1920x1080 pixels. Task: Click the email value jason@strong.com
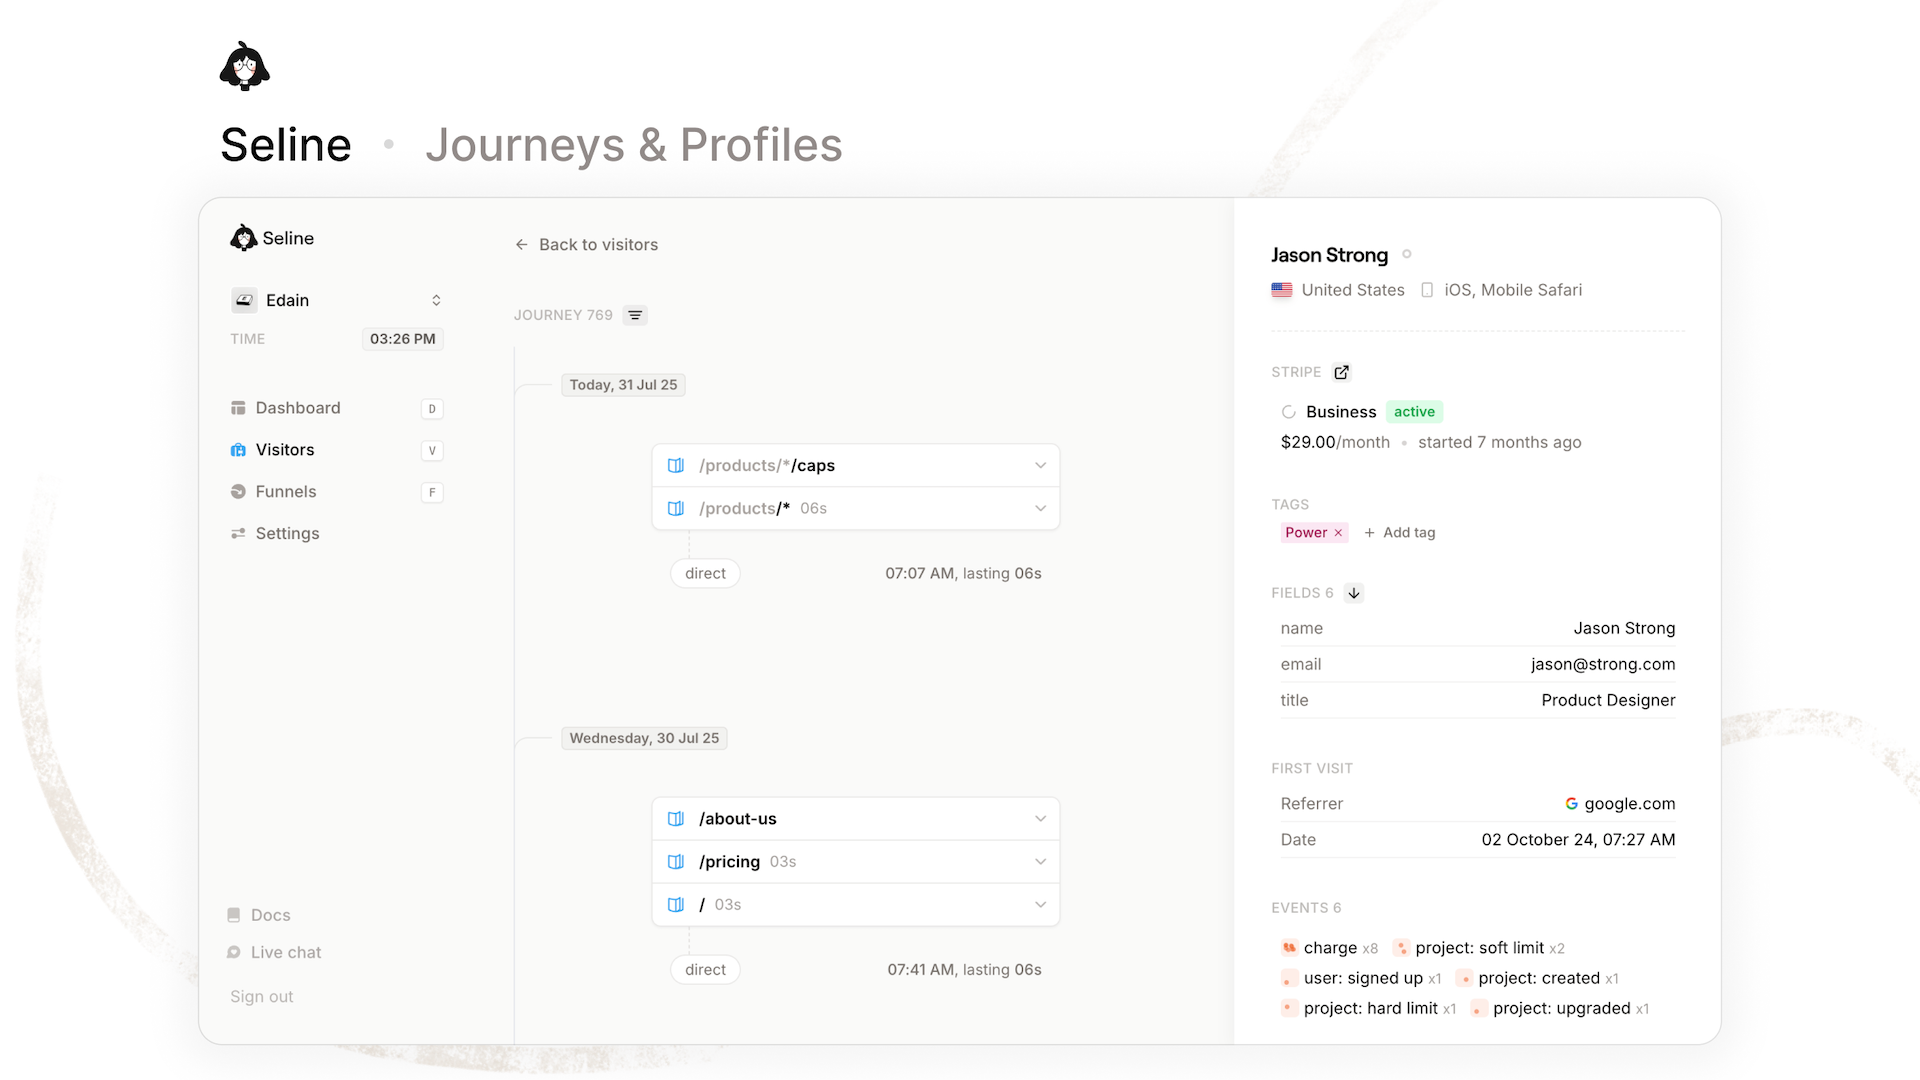tap(1603, 665)
